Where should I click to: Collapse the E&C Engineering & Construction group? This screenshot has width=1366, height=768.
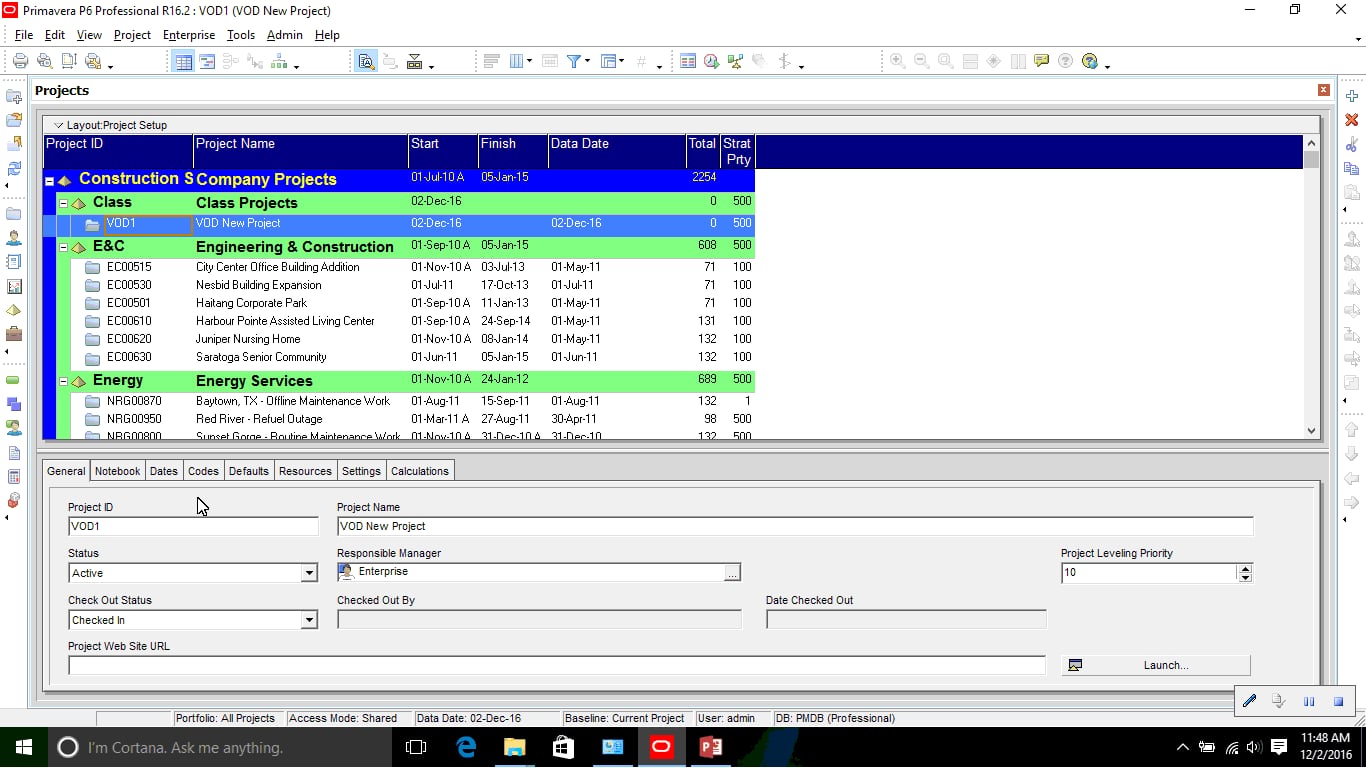(x=63, y=247)
